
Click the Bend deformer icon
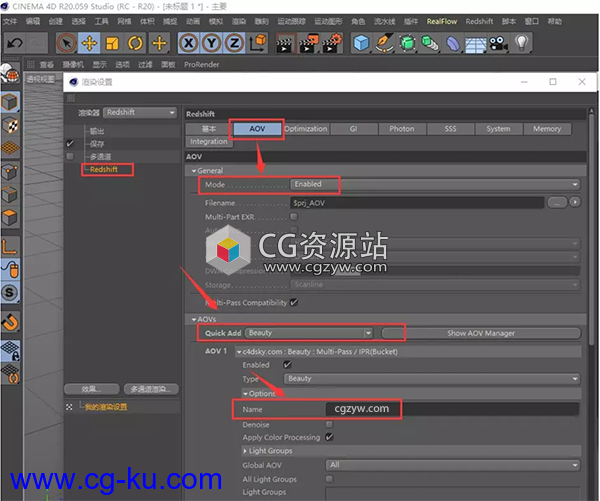(453, 43)
